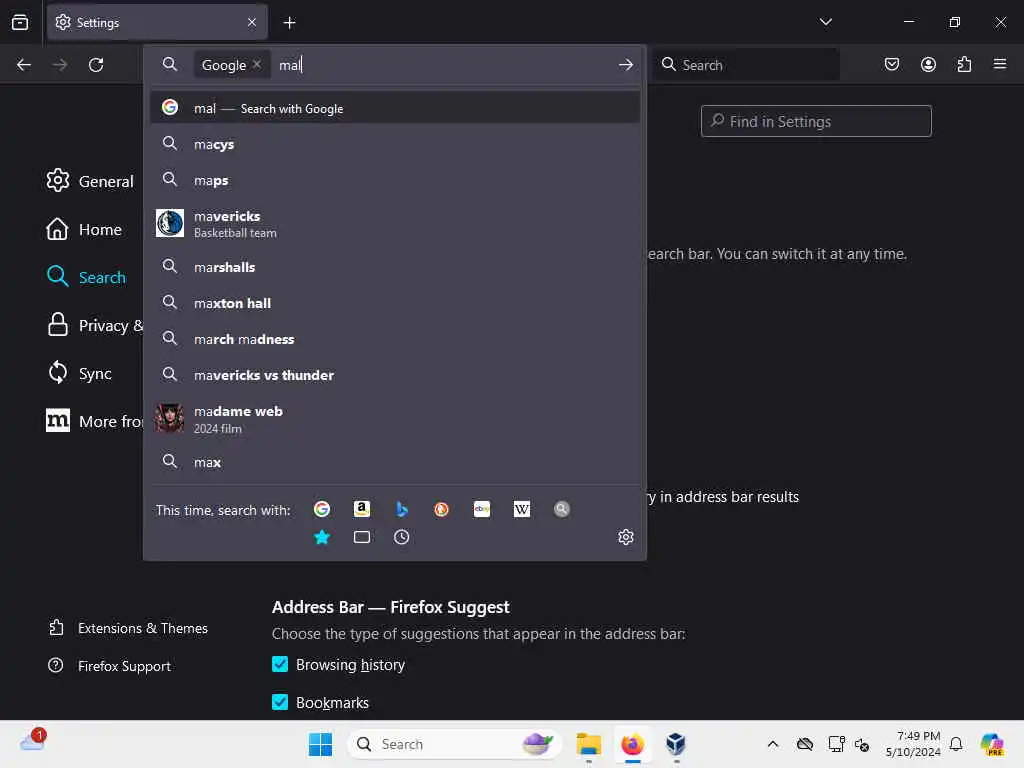The height and width of the screenshot is (768, 1024).
Task: Select the marshalls suggestion
Action: coord(395,267)
